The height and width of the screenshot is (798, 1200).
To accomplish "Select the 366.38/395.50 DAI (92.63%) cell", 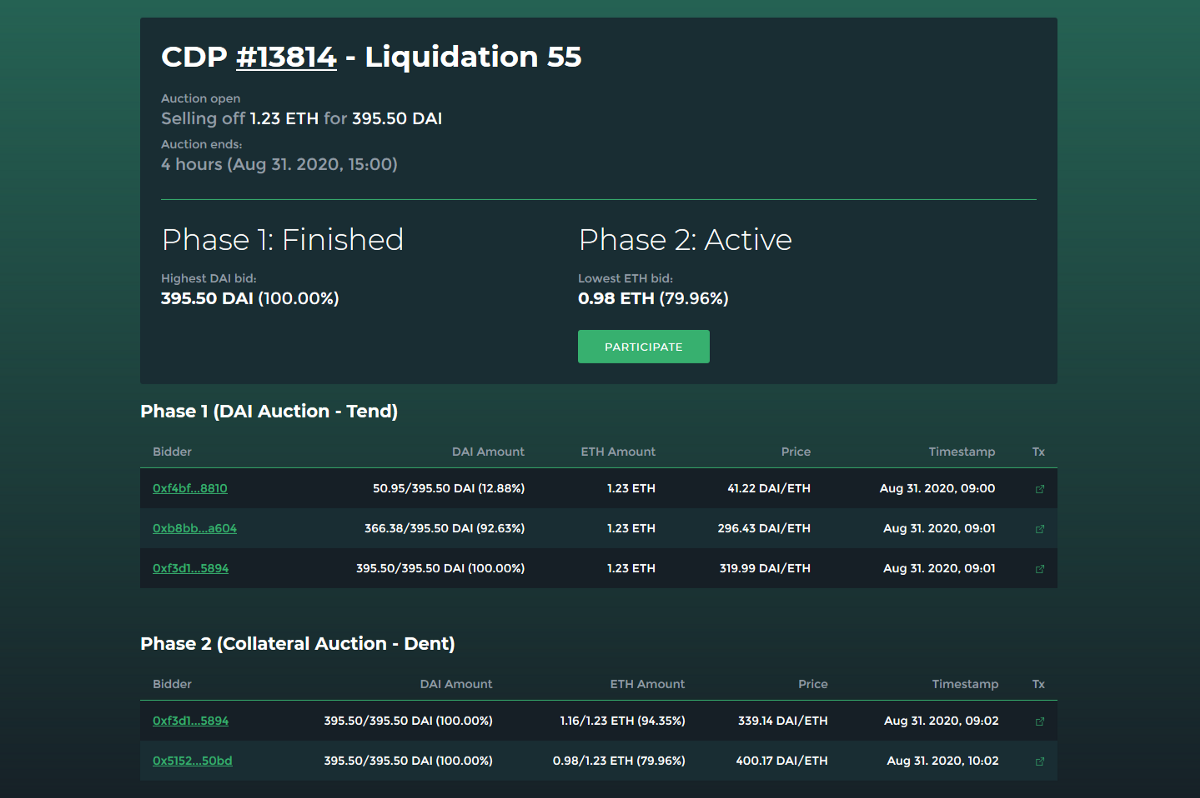I will (444, 528).
